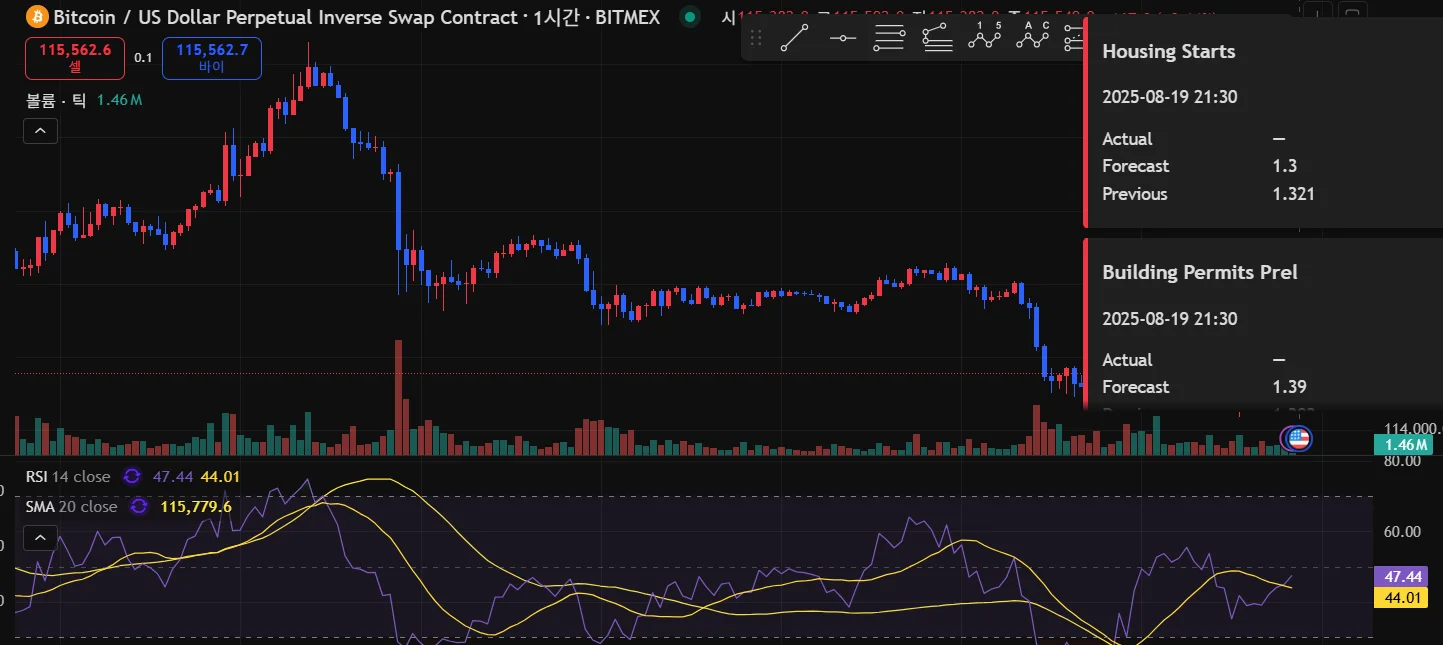Collapse the volume indicator legend chevron

(40, 131)
